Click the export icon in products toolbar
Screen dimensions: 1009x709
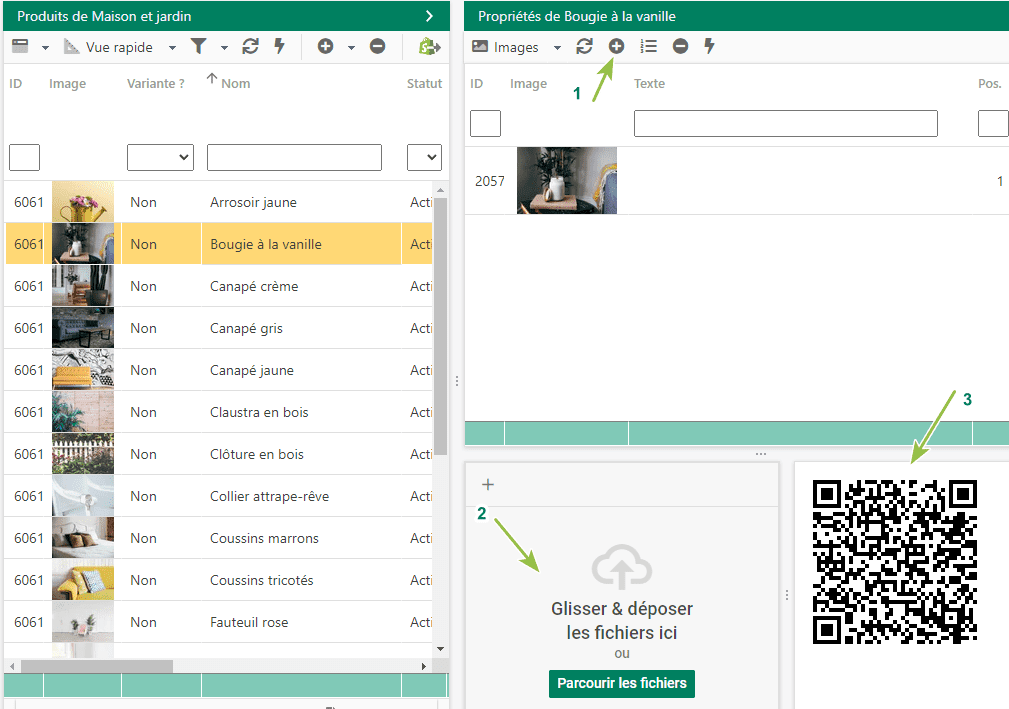coord(429,46)
